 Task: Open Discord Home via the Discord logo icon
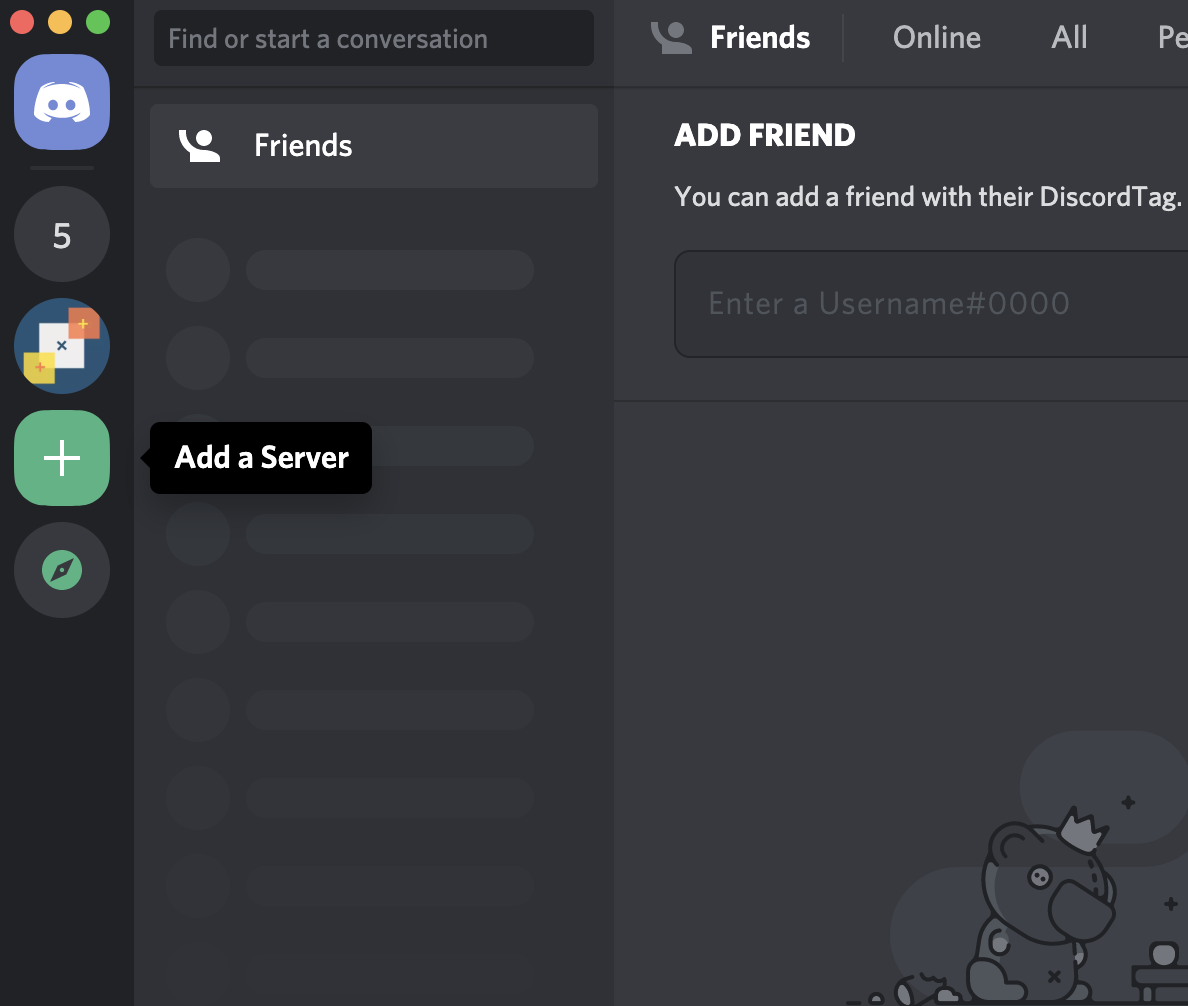tap(62, 102)
